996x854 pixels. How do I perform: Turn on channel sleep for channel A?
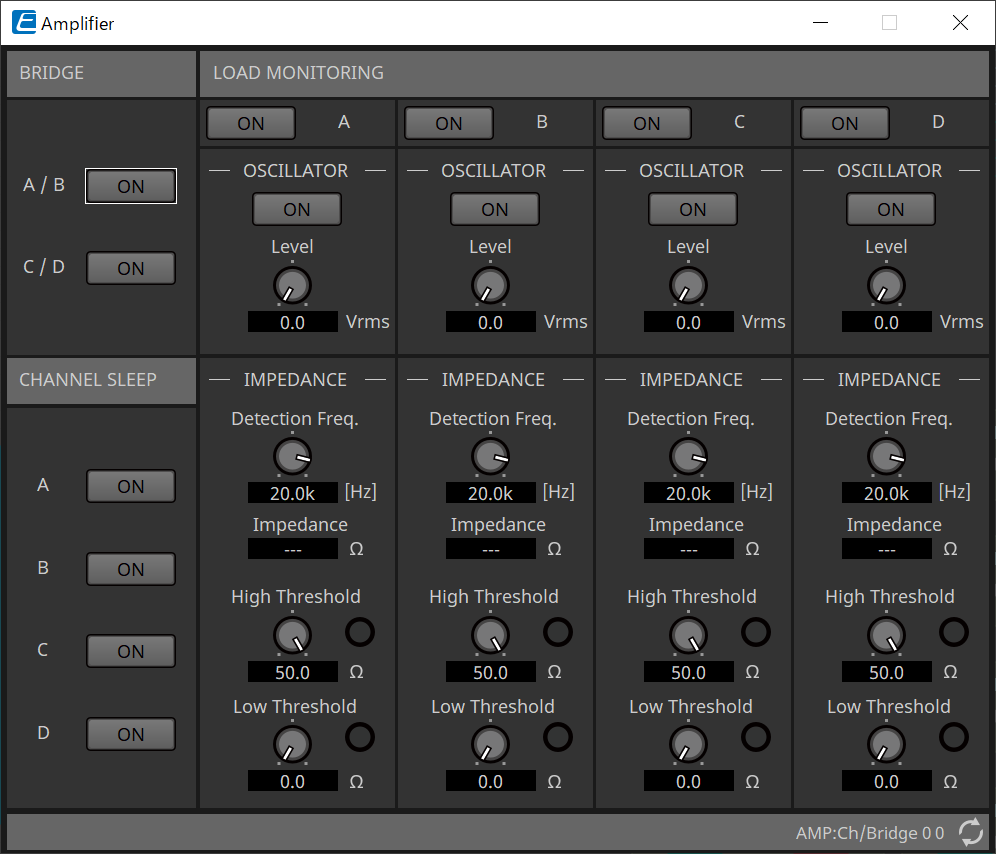pos(130,486)
